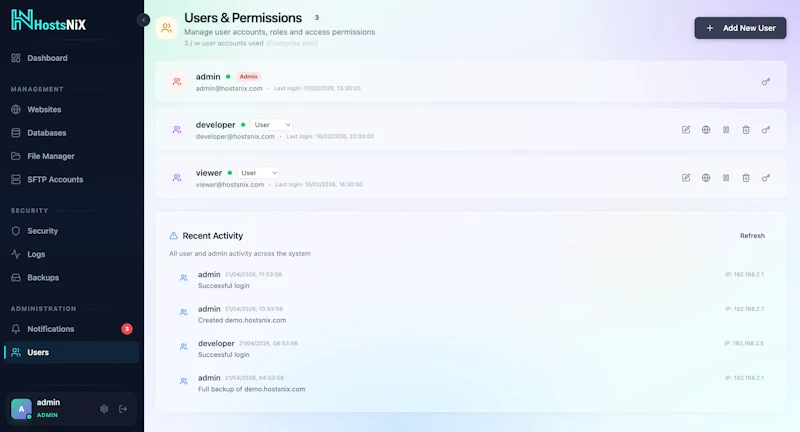Open the Security page

tap(71, 231)
